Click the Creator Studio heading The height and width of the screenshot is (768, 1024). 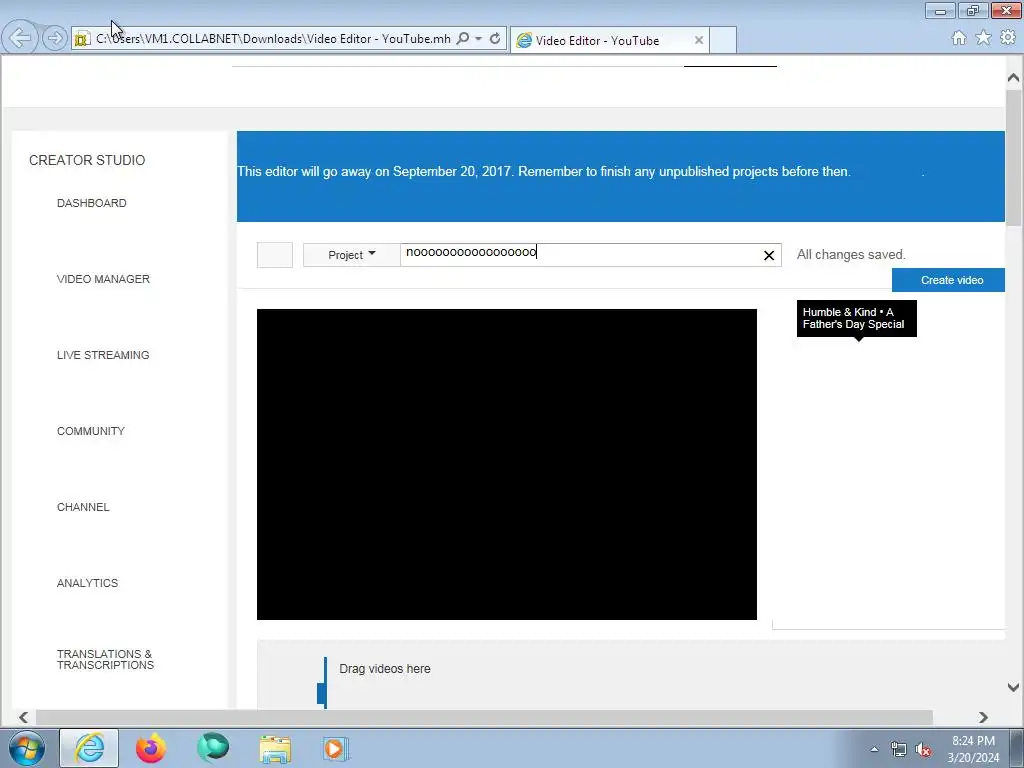(x=87, y=161)
